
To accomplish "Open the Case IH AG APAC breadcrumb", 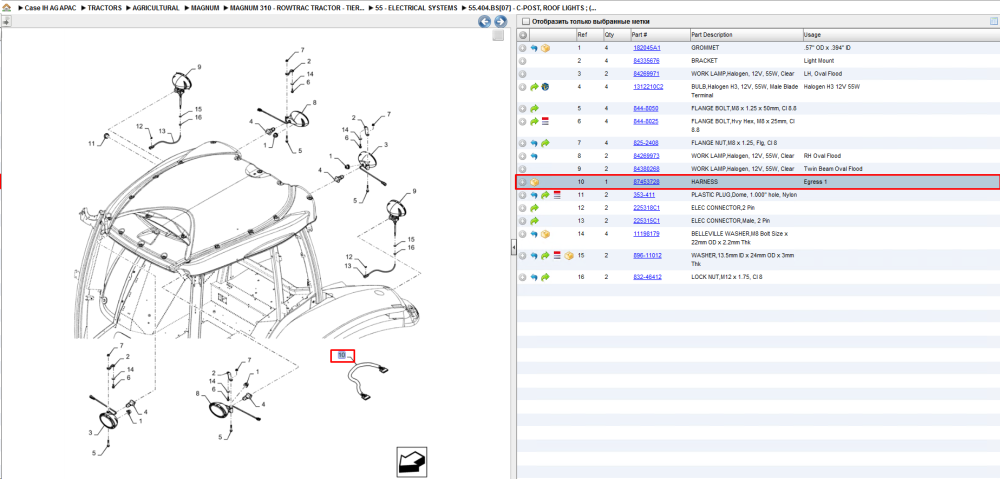I will [52, 8].
